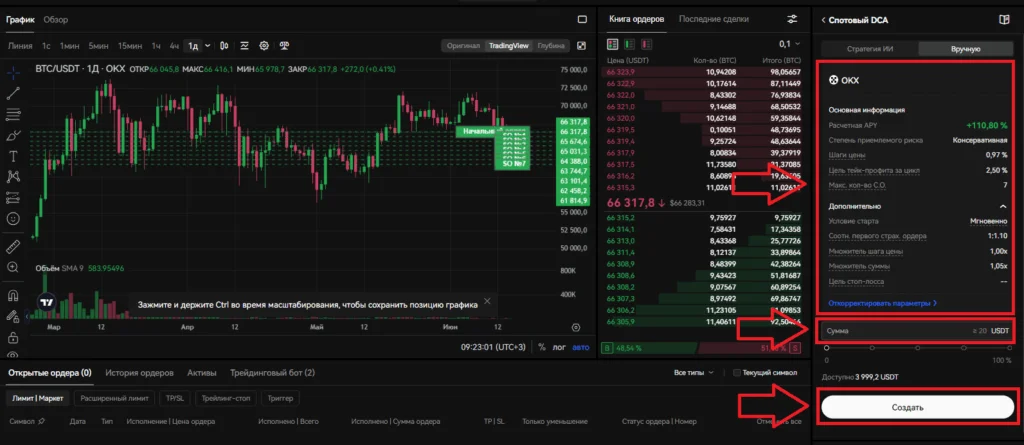This screenshot has height=445, width=1024.
Task: Close the Ctrl zoom hint banner
Action: tap(487, 303)
